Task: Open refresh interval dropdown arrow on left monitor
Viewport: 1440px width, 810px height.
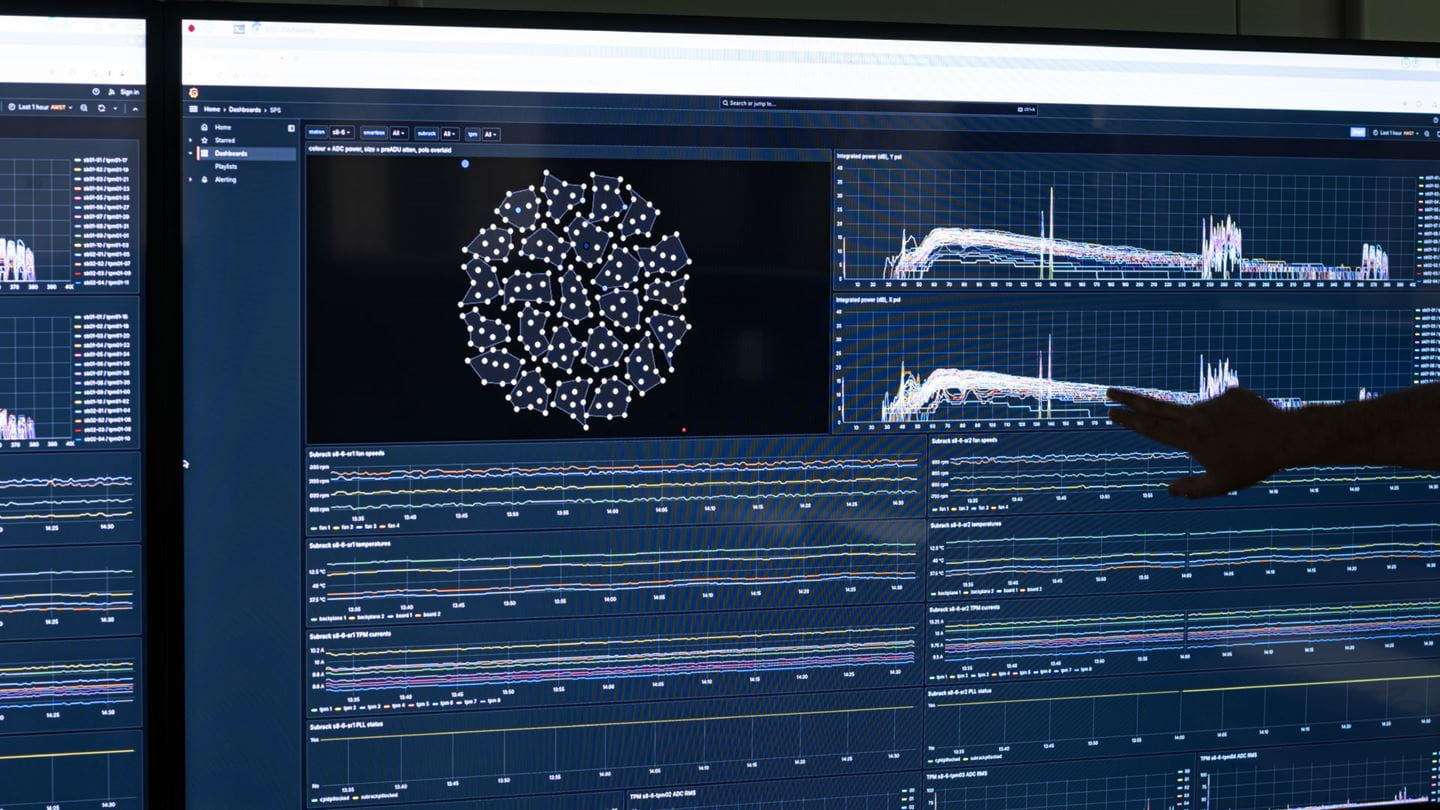Action: [x=115, y=108]
